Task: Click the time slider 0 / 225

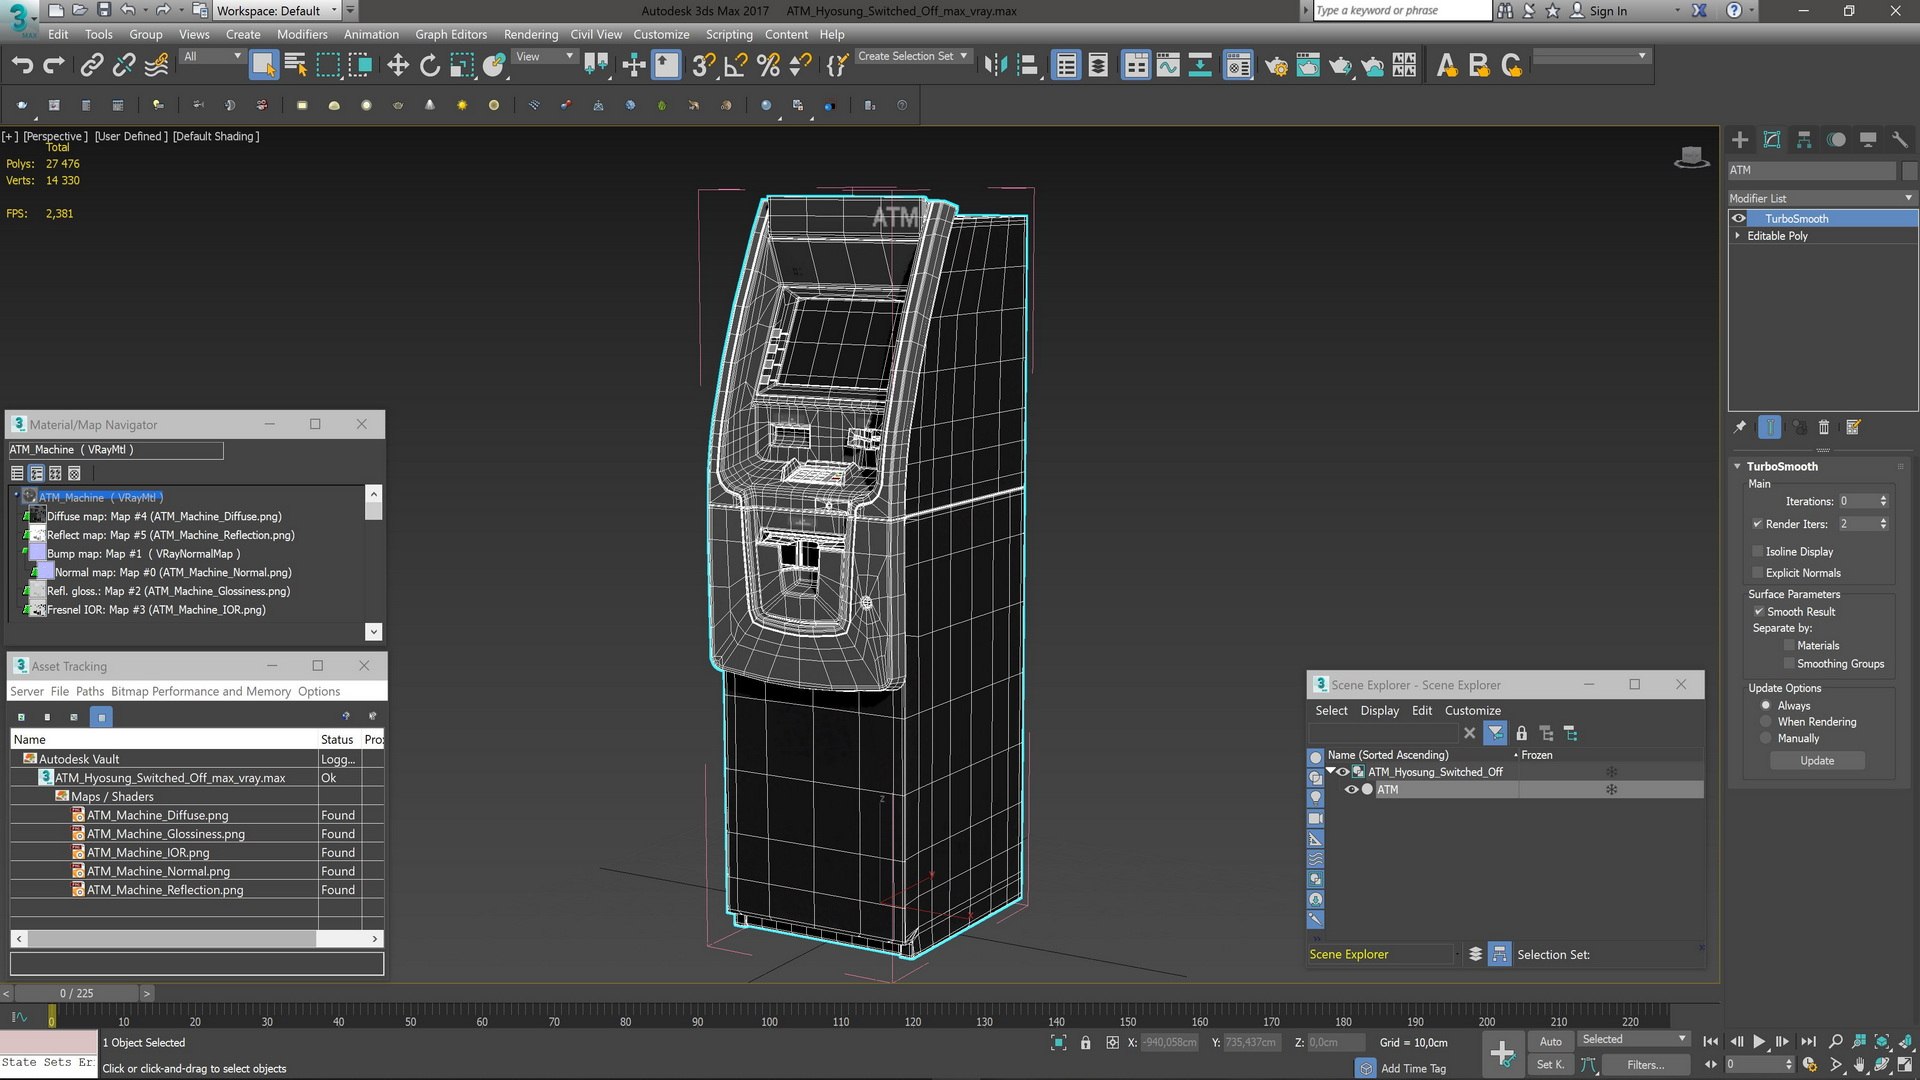Action: pos(77,993)
